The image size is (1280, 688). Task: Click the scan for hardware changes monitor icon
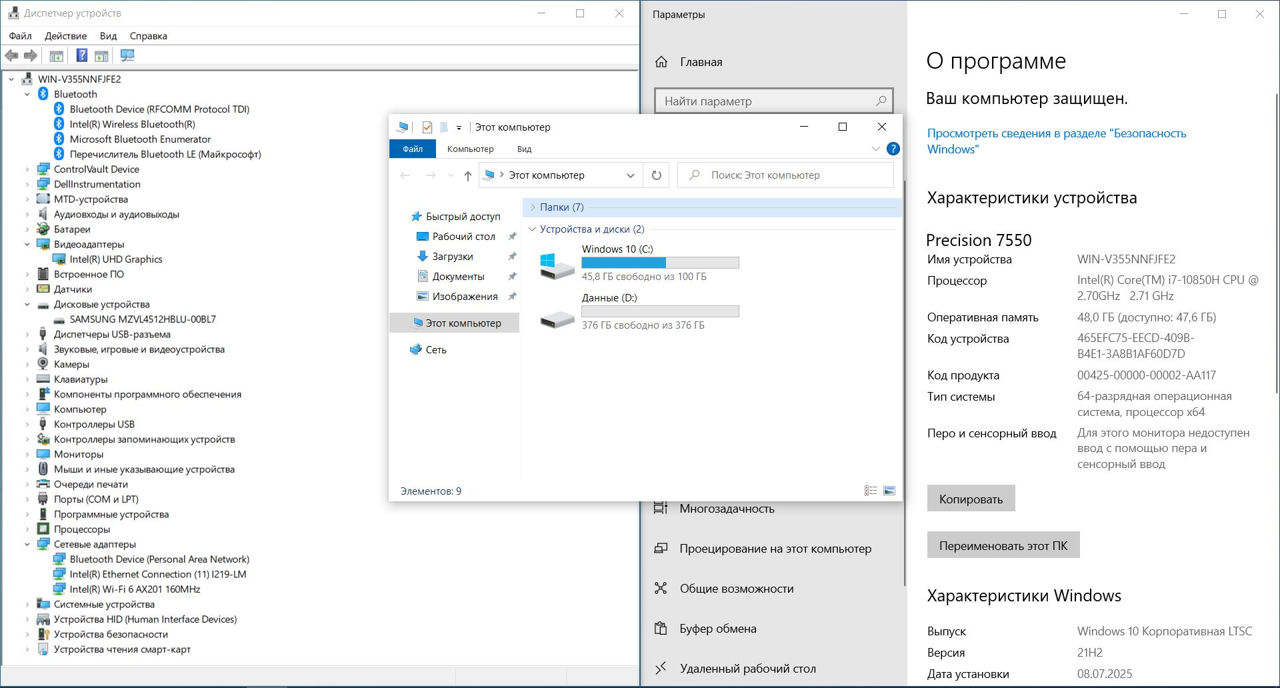tap(127, 56)
